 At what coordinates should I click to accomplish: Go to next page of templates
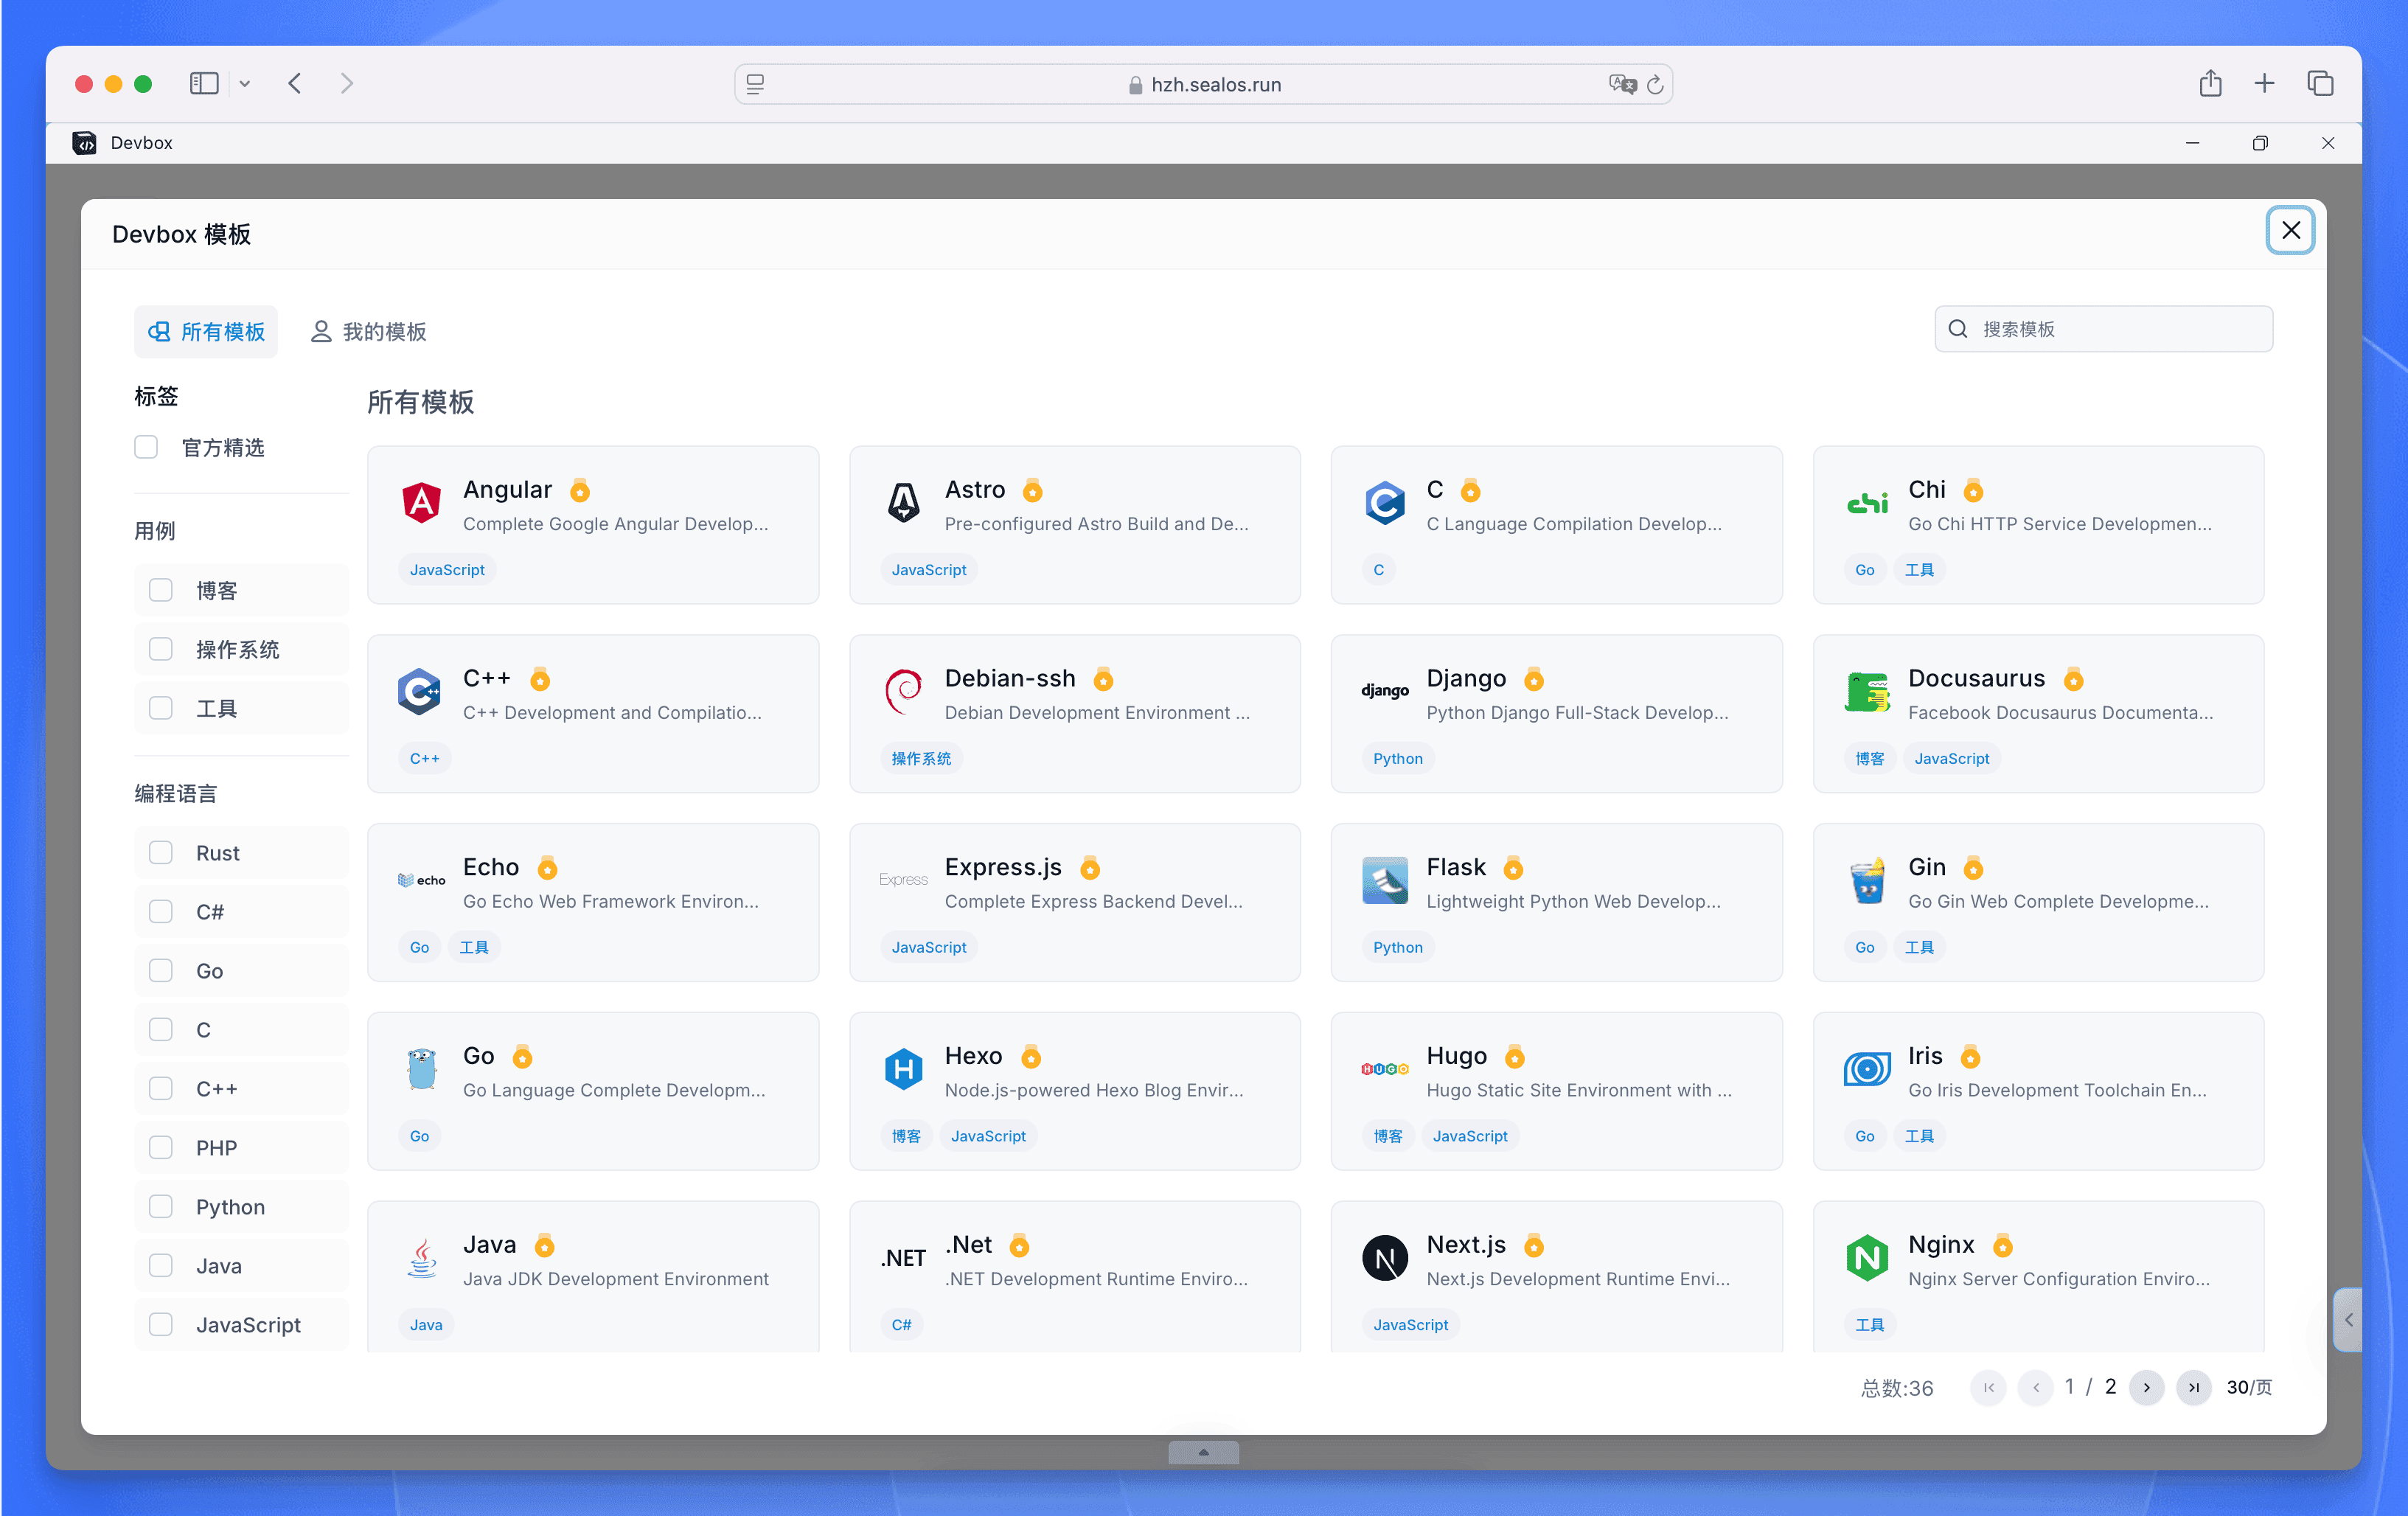click(x=2147, y=1387)
